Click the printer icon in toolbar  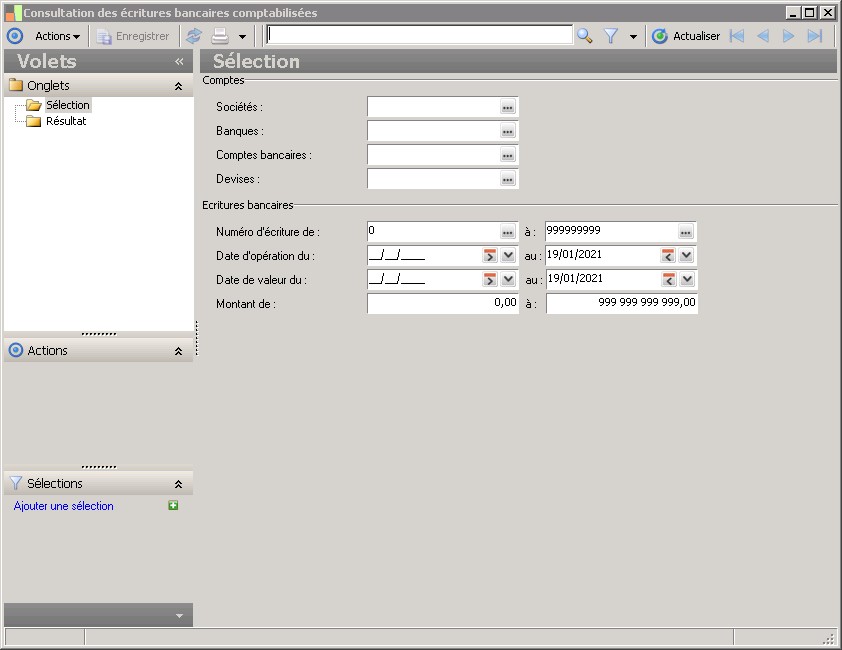(x=220, y=36)
